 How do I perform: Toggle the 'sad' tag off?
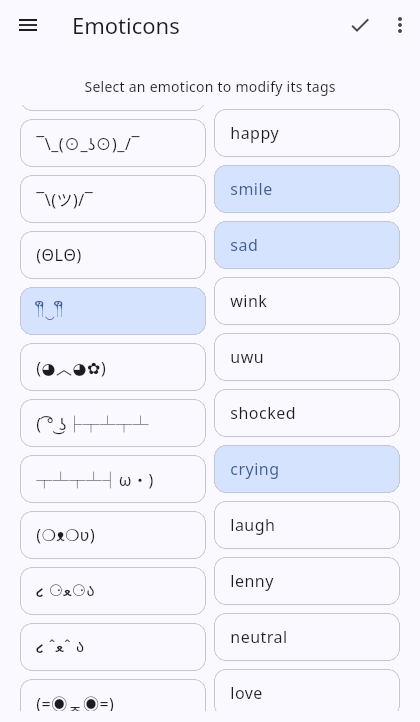point(307,245)
